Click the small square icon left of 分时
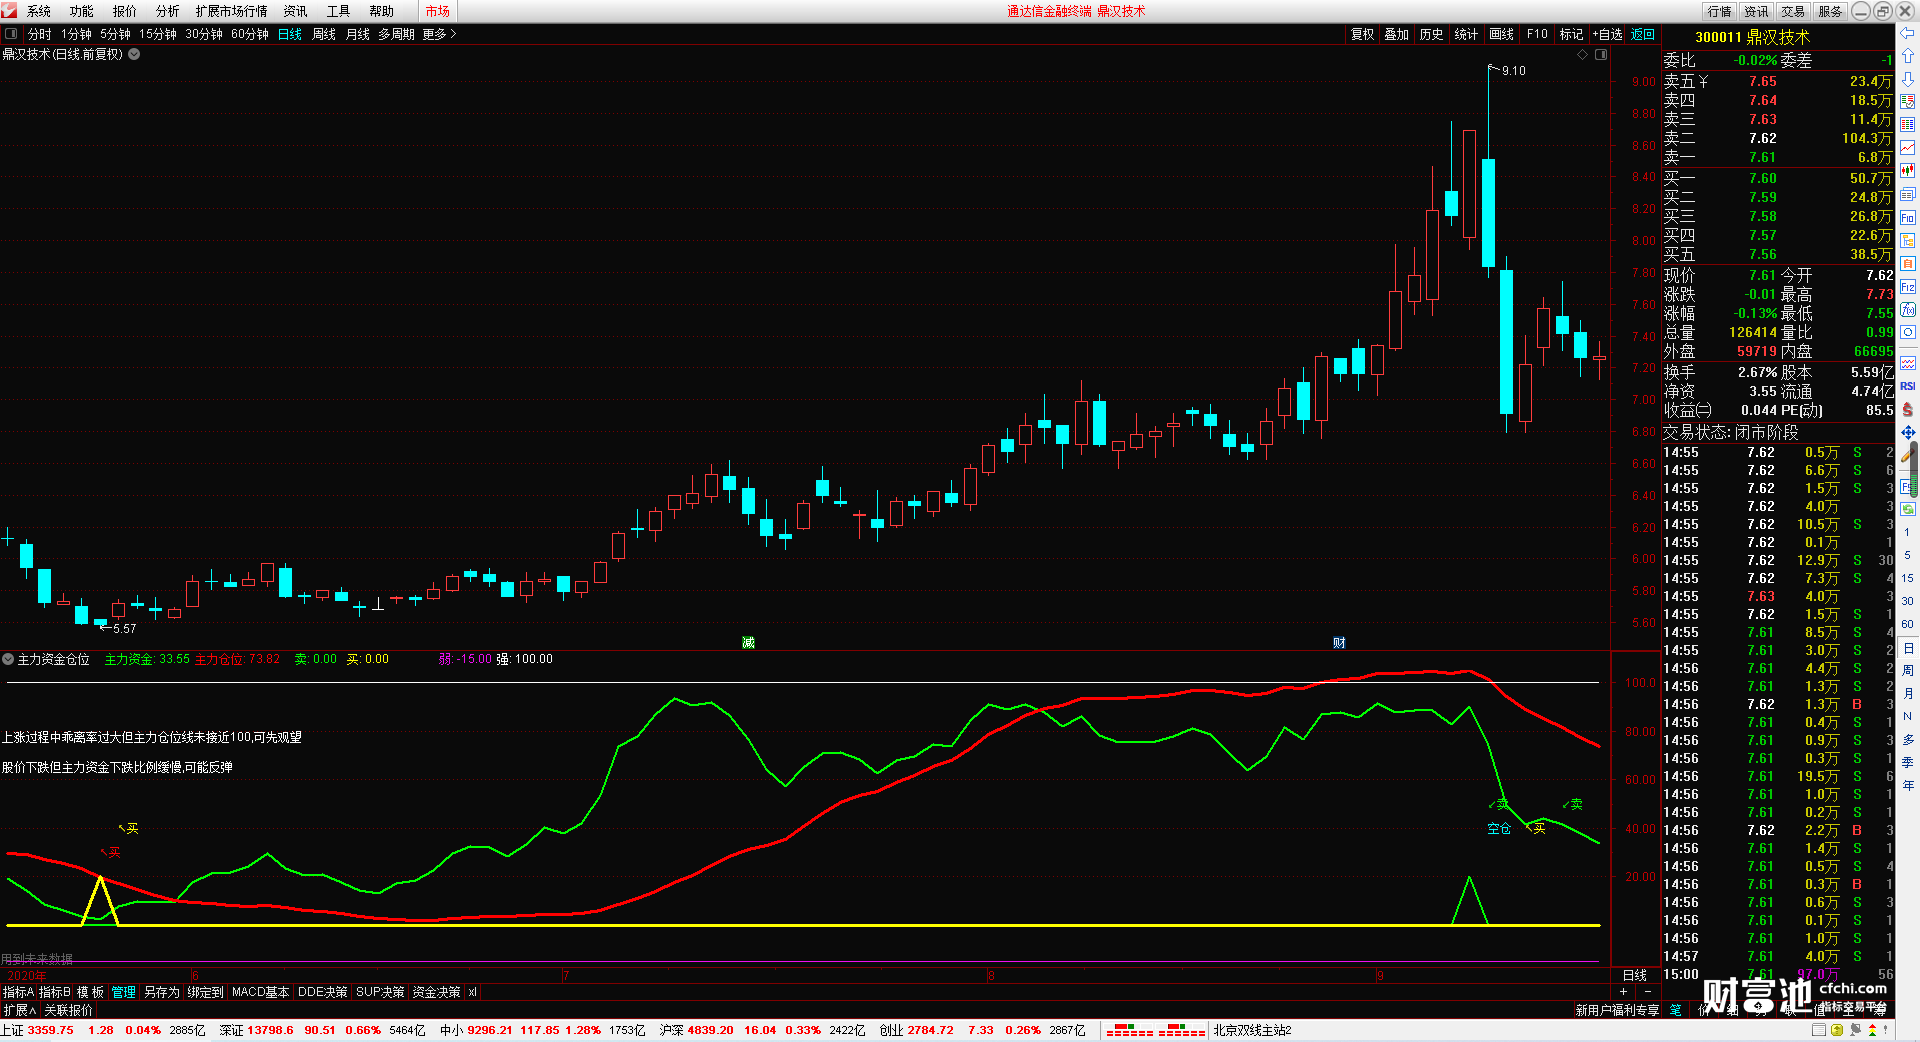 coord(11,34)
